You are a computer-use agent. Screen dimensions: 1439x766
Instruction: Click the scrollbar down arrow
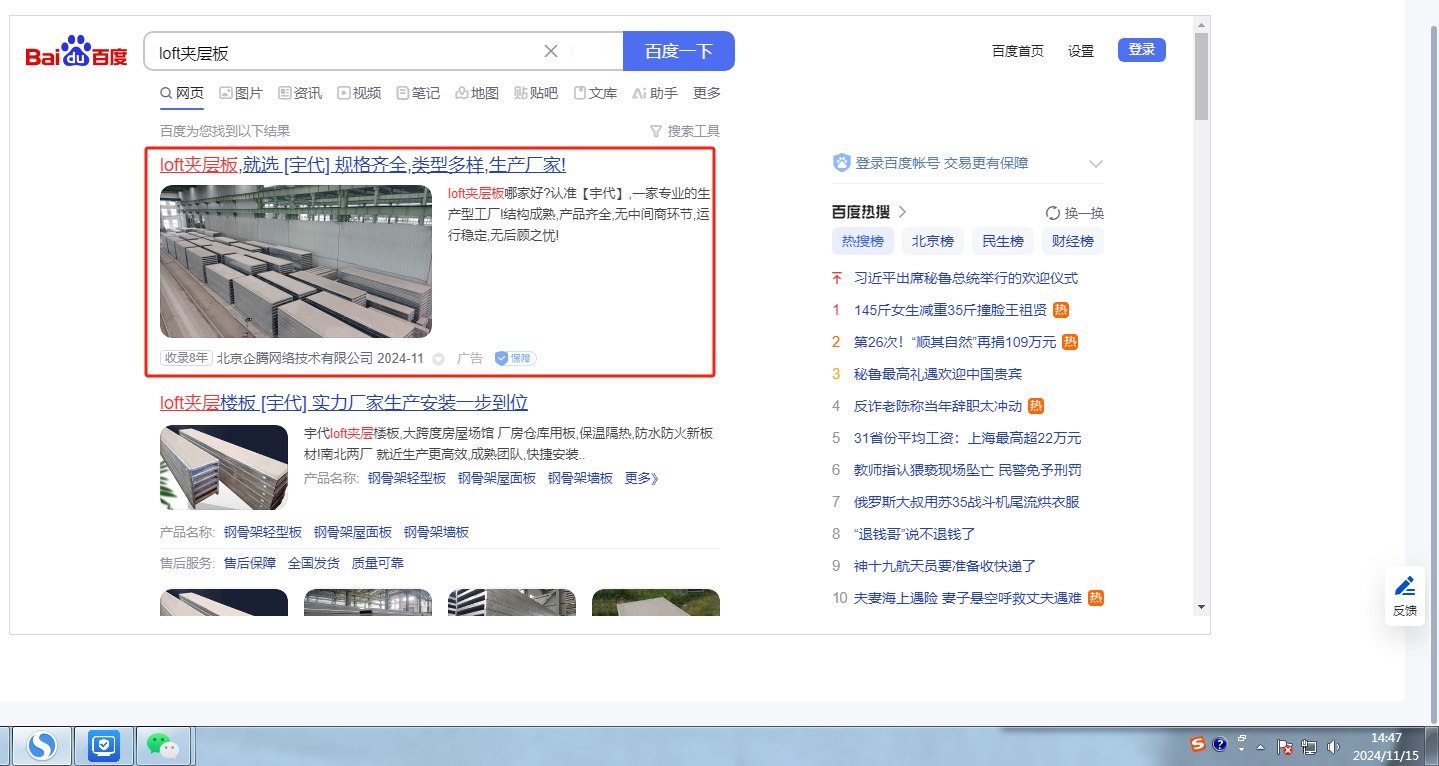1201,607
